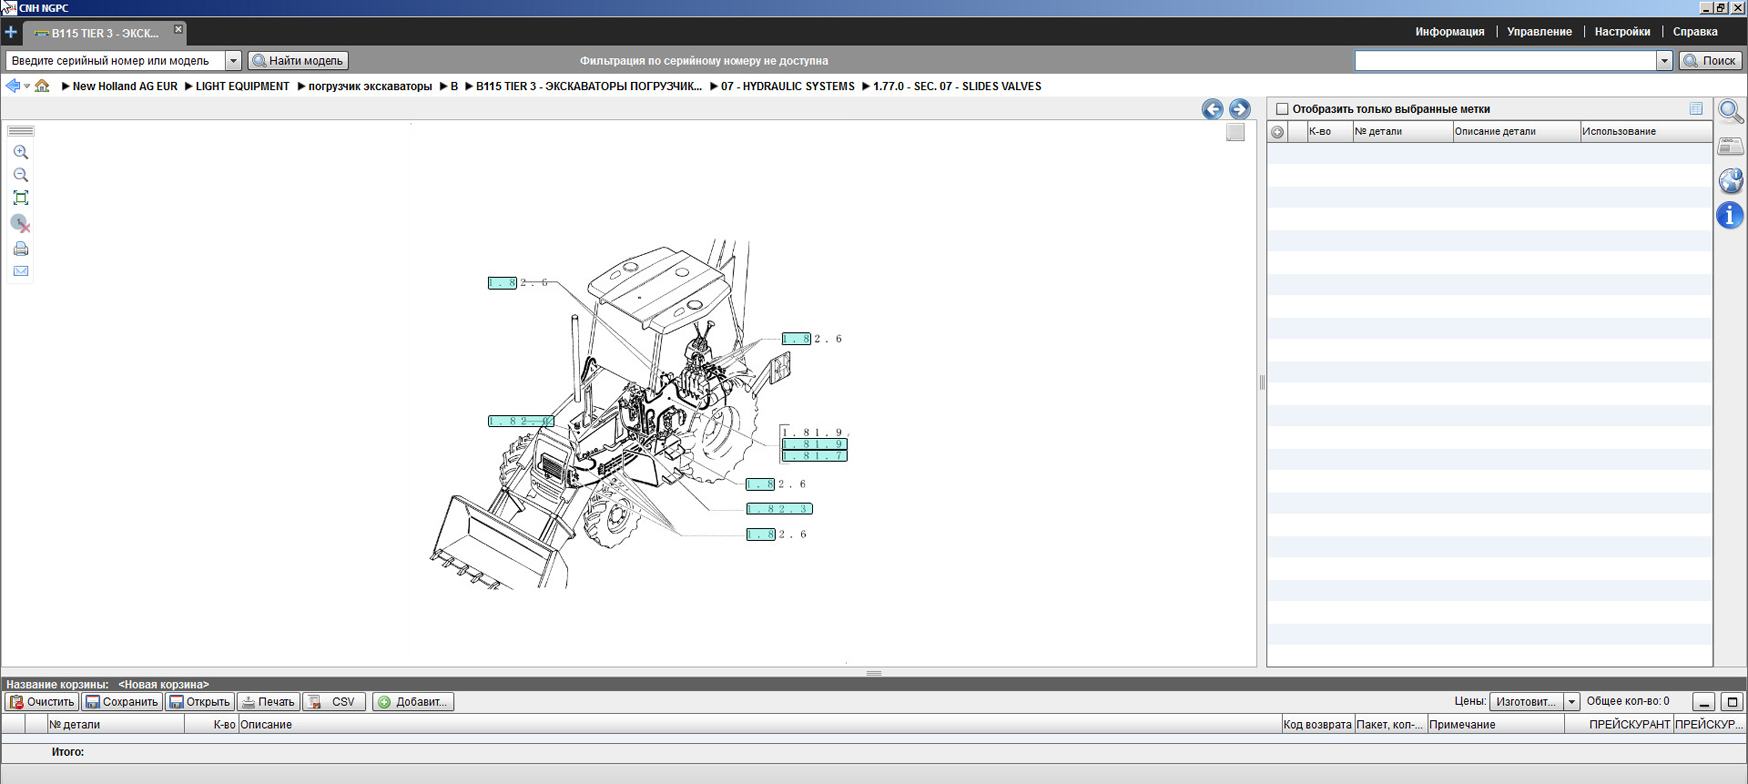Viewport: 1748px width, 784px height.
Task: Go to previous illustration arrow
Action: pos(1212,109)
